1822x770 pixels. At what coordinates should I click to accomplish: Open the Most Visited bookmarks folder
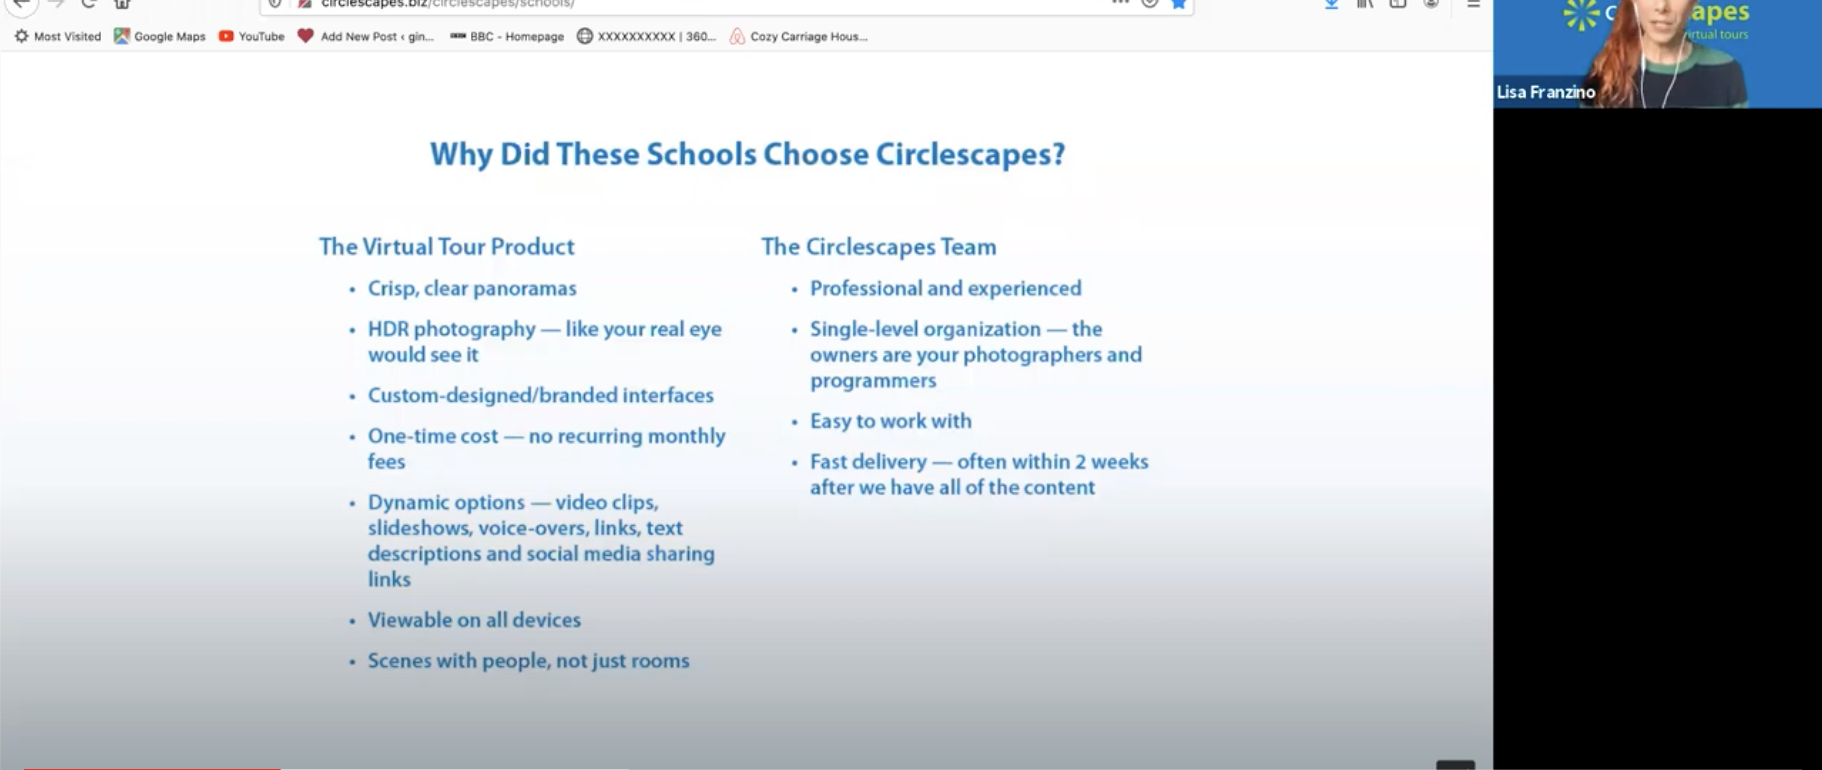(57, 36)
